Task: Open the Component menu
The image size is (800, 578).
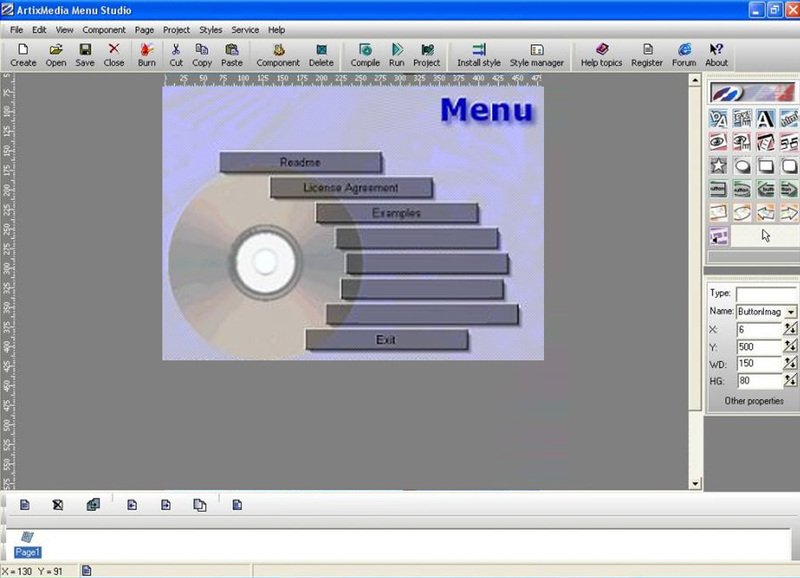Action: 104,30
